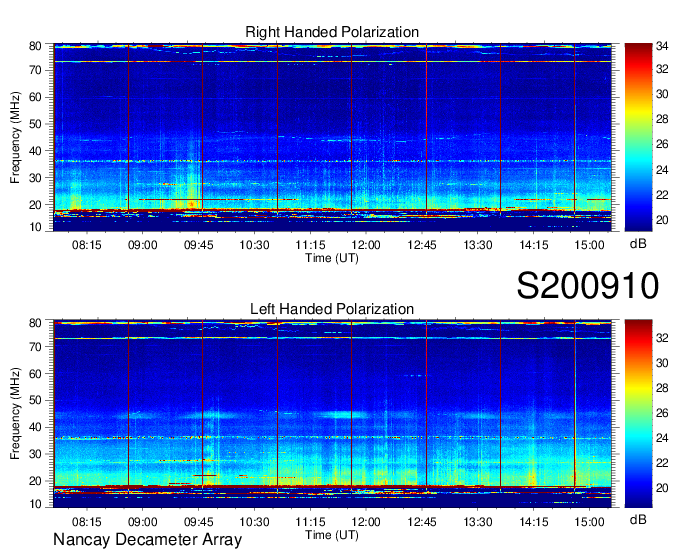Click the upper plot's 'Time (UT)' axis label
The height and width of the screenshot is (552, 680).
[332, 258]
